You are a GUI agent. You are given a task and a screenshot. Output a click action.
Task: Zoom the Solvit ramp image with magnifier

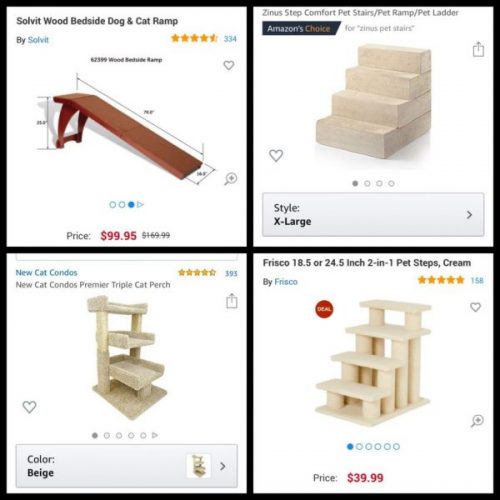231,179
